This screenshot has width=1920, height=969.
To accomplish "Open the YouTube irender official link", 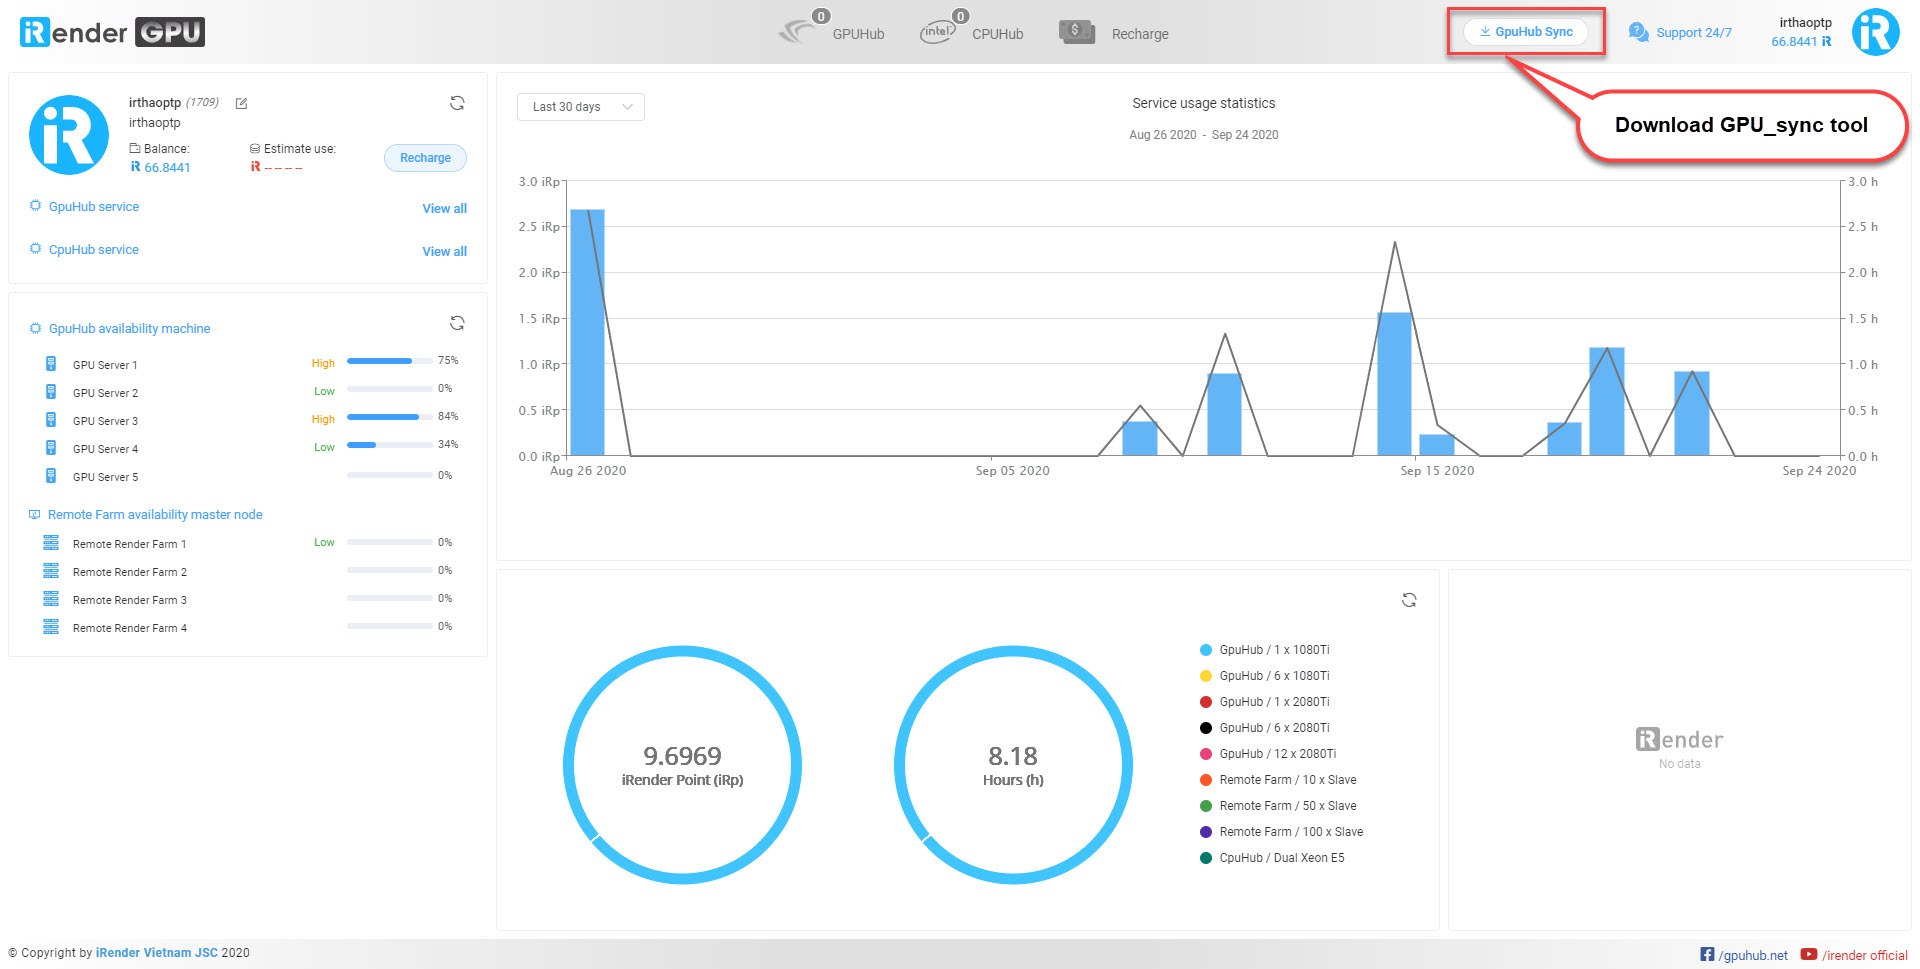I will 1854,955.
